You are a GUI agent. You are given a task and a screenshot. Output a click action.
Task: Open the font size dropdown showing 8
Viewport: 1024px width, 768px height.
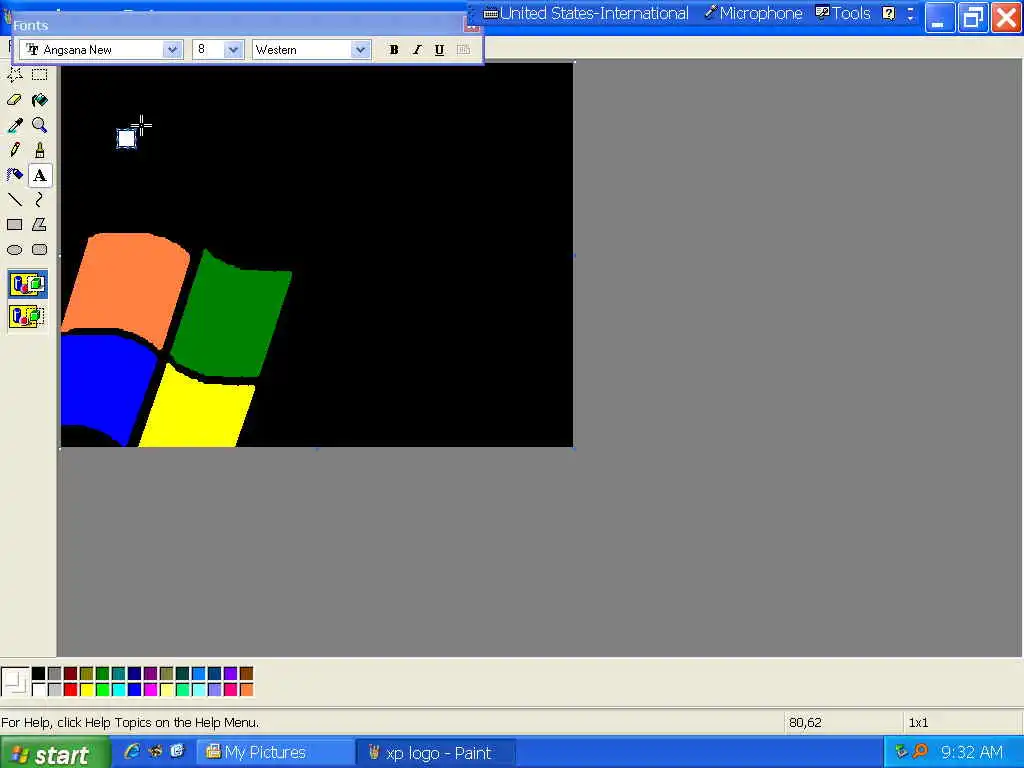click(x=233, y=50)
